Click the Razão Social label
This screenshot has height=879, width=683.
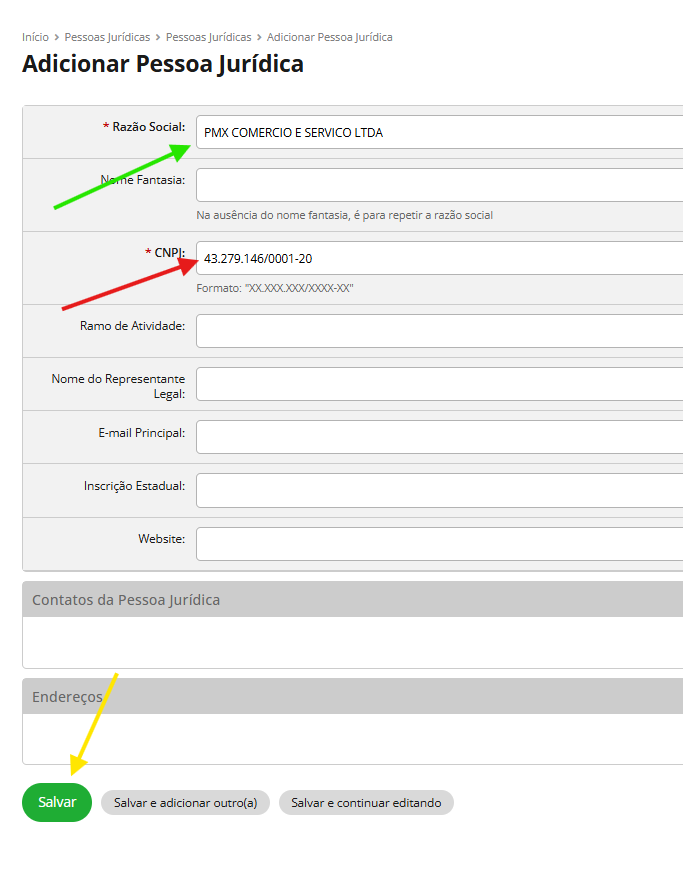148,127
